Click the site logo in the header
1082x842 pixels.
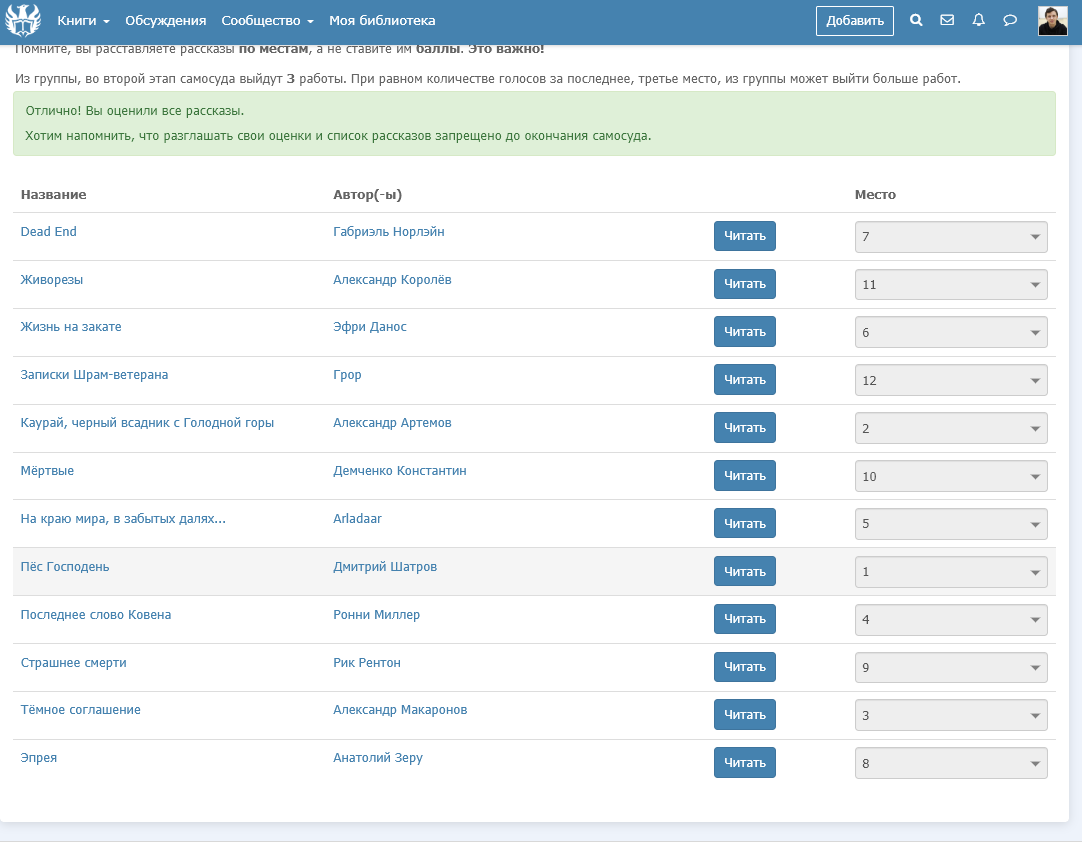(x=23, y=20)
